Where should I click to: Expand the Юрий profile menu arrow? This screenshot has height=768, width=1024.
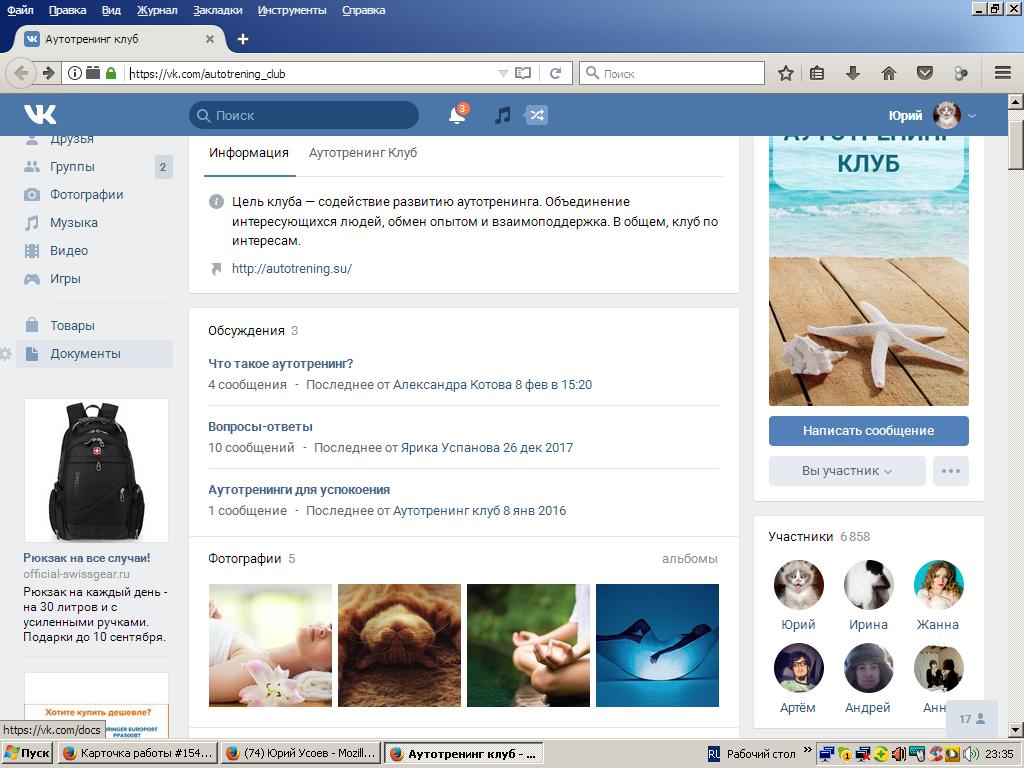(972, 116)
